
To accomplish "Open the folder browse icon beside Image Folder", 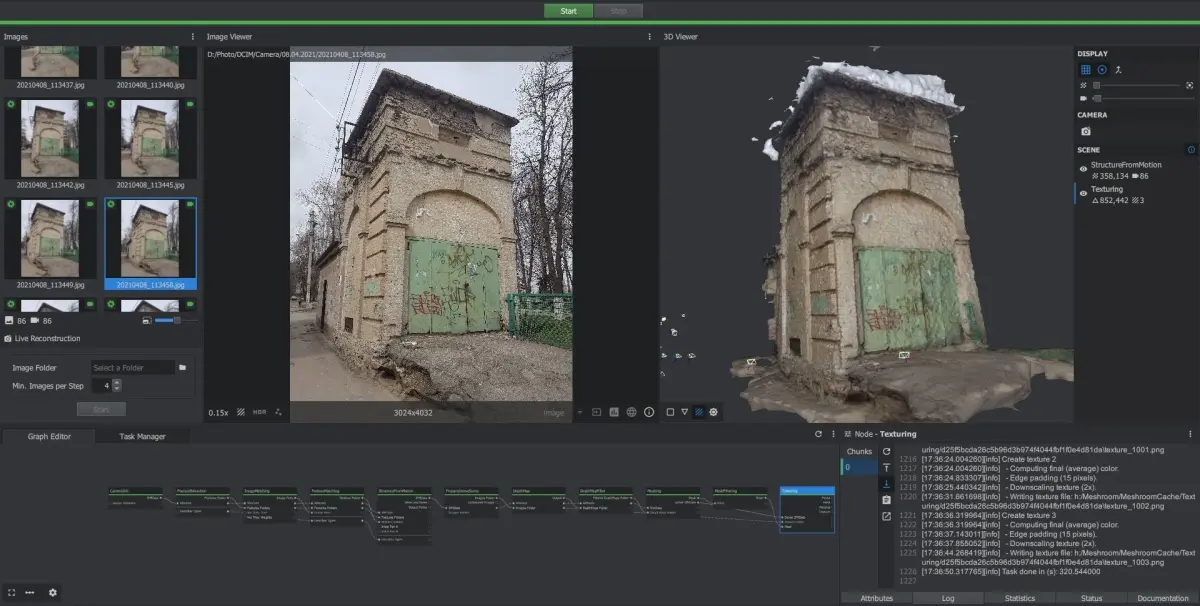I will click(183, 368).
